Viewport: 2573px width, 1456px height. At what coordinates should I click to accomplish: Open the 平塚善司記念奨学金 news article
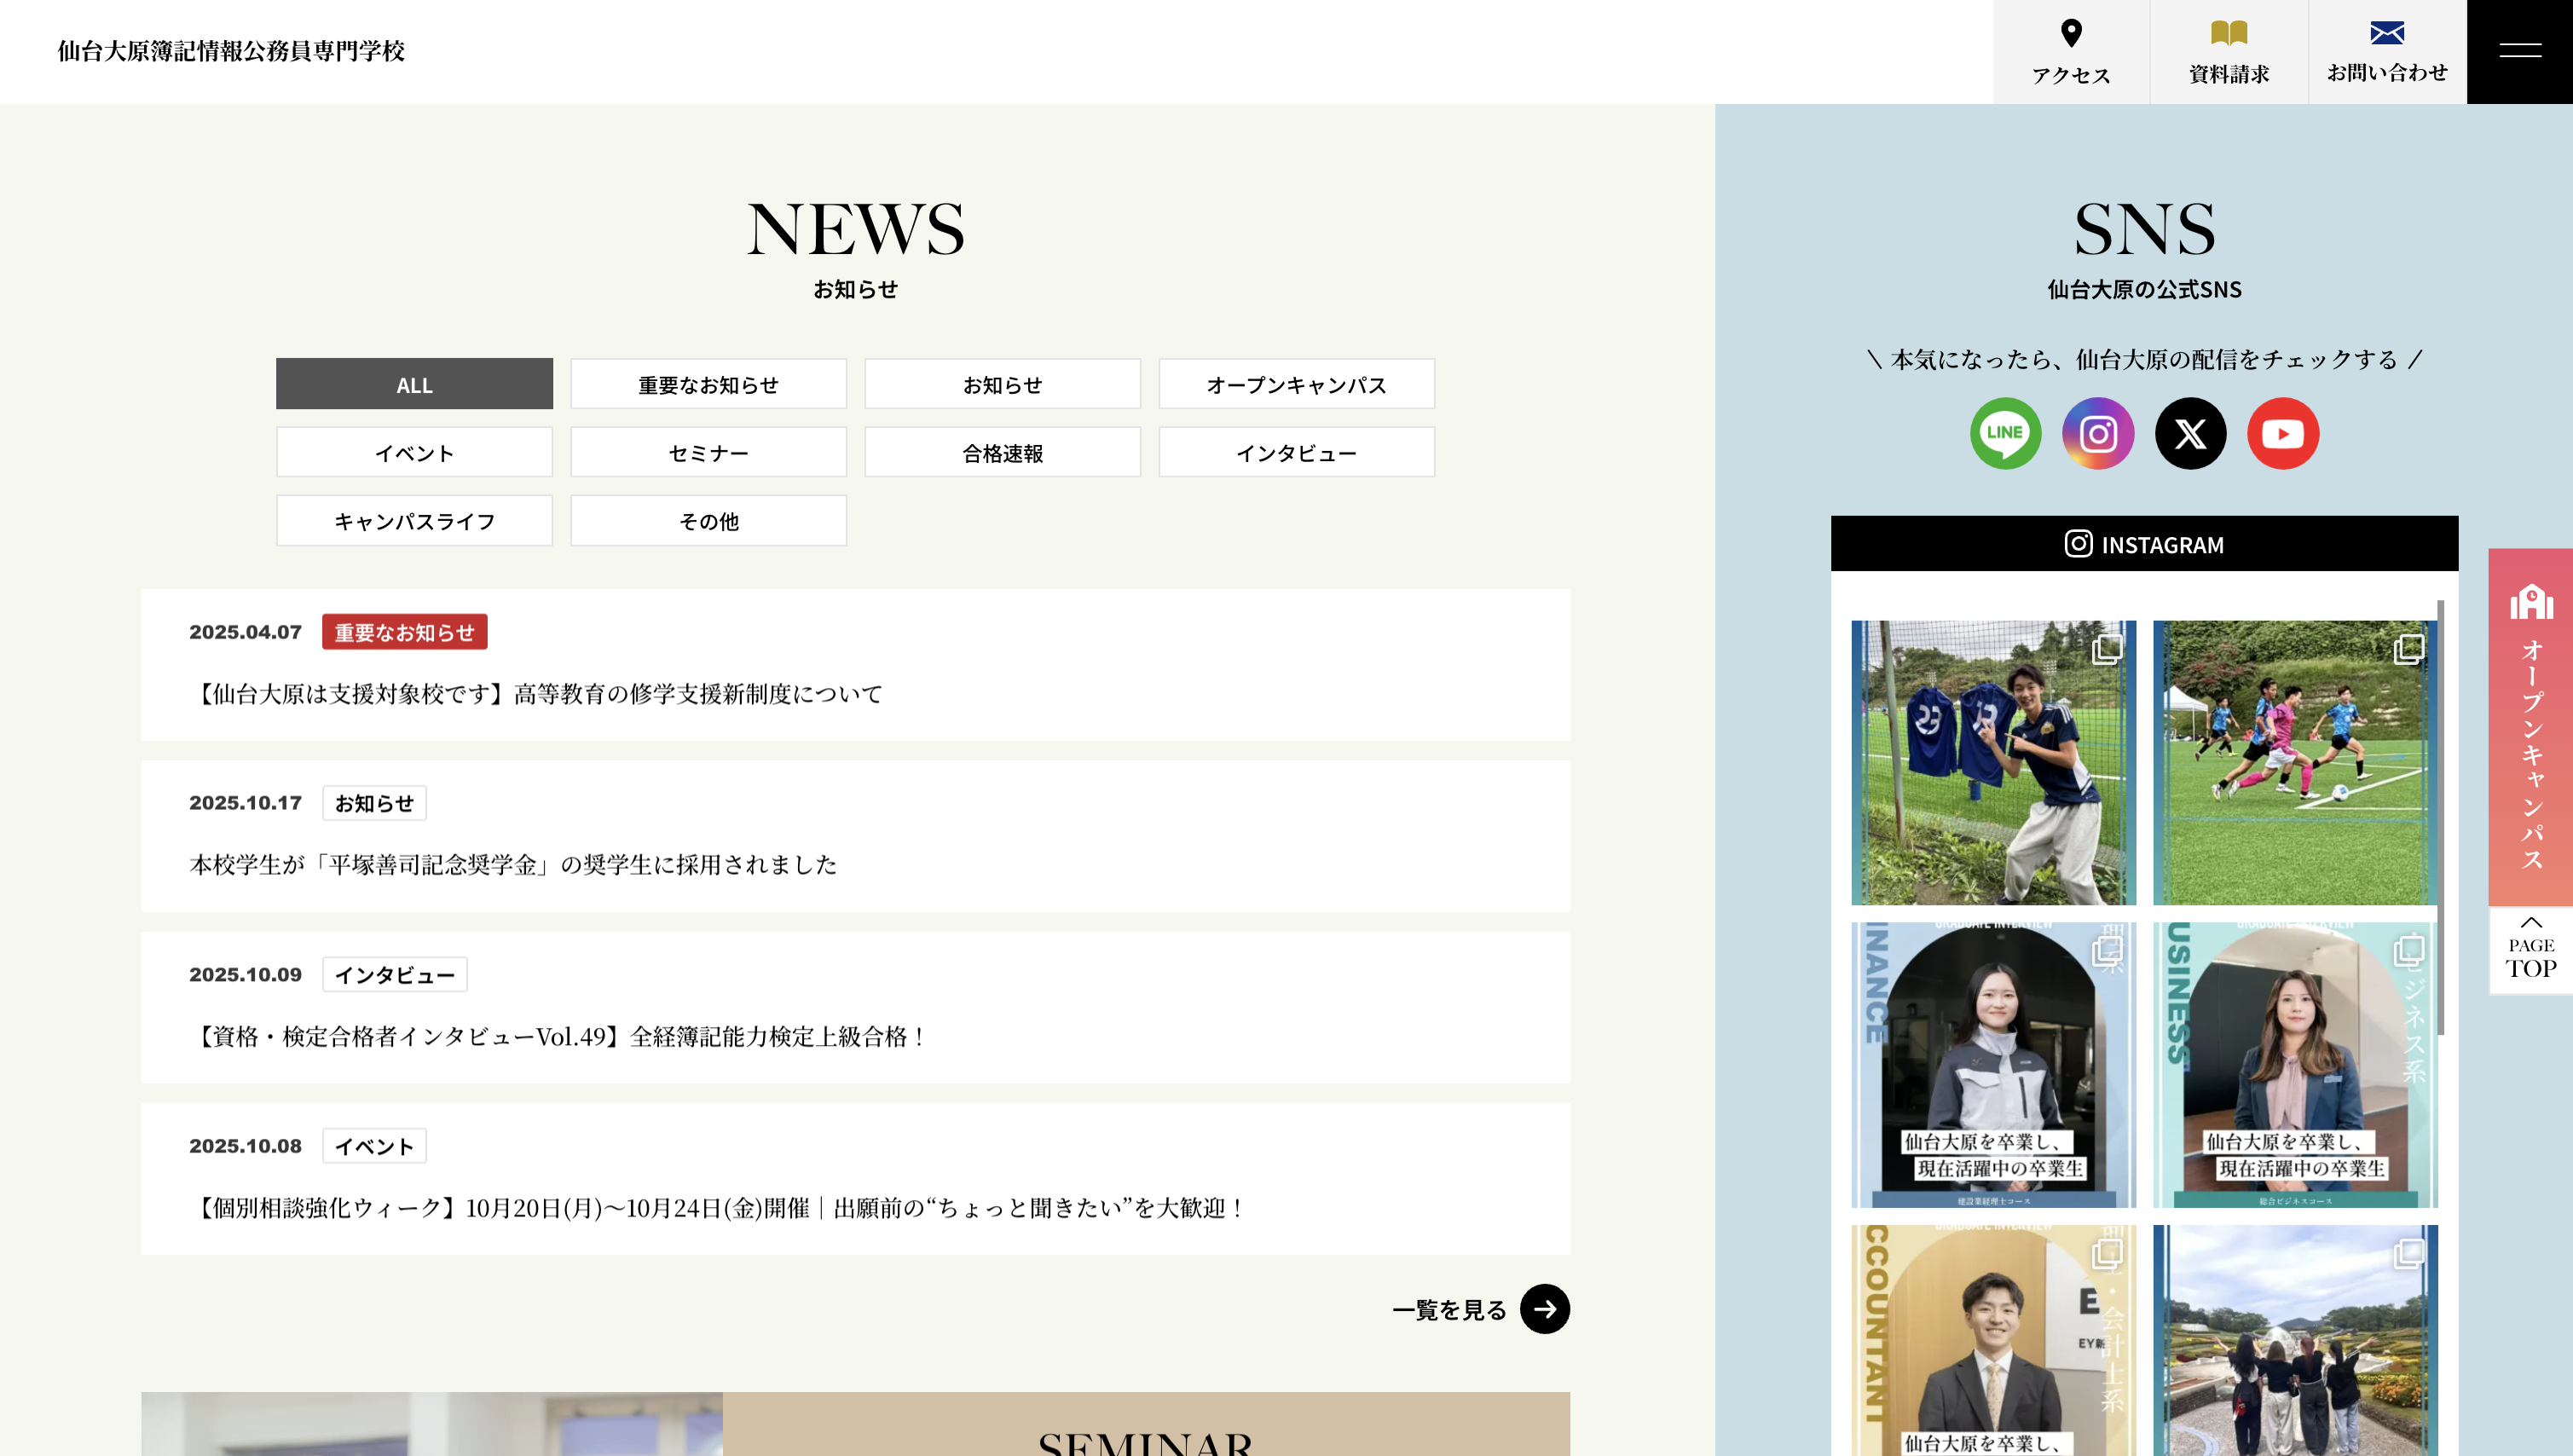(x=513, y=864)
